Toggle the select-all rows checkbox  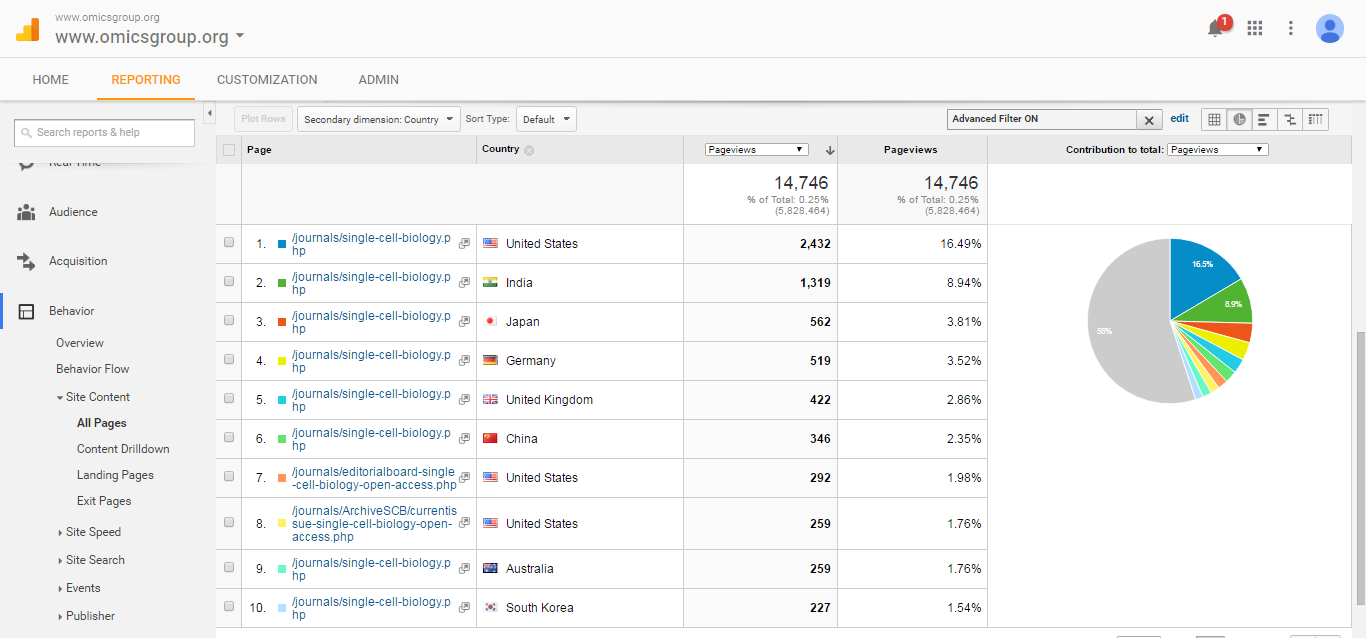[x=229, y=150]
